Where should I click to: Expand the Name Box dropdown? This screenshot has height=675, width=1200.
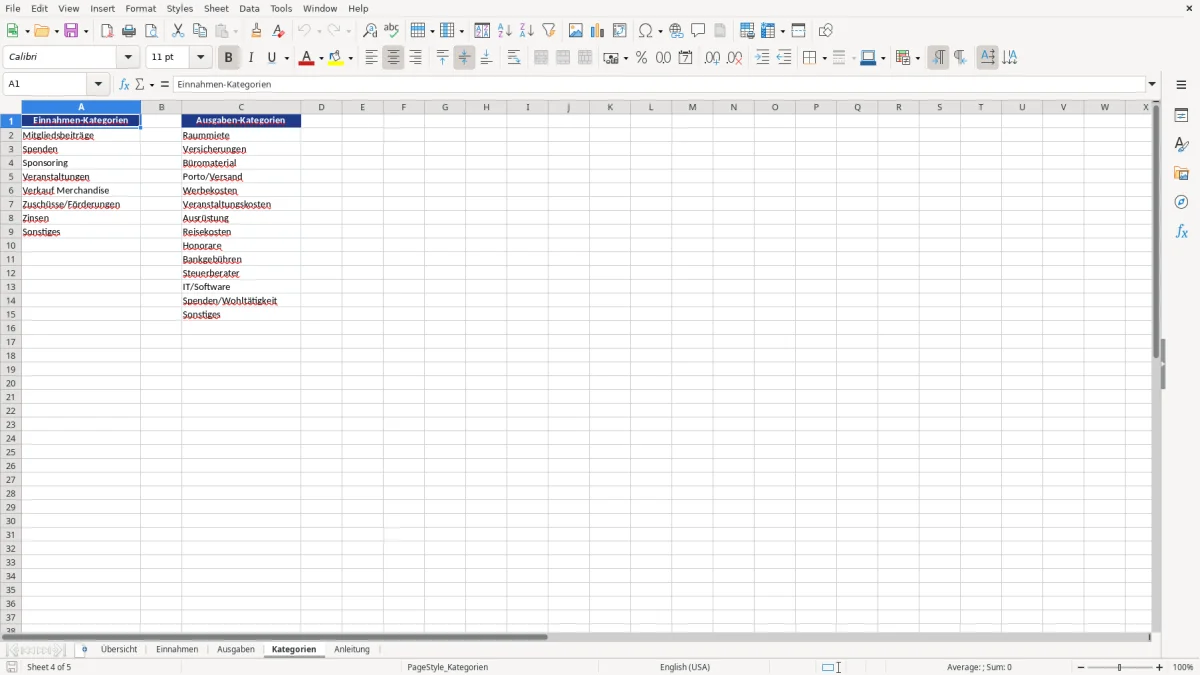click(98, 84)
